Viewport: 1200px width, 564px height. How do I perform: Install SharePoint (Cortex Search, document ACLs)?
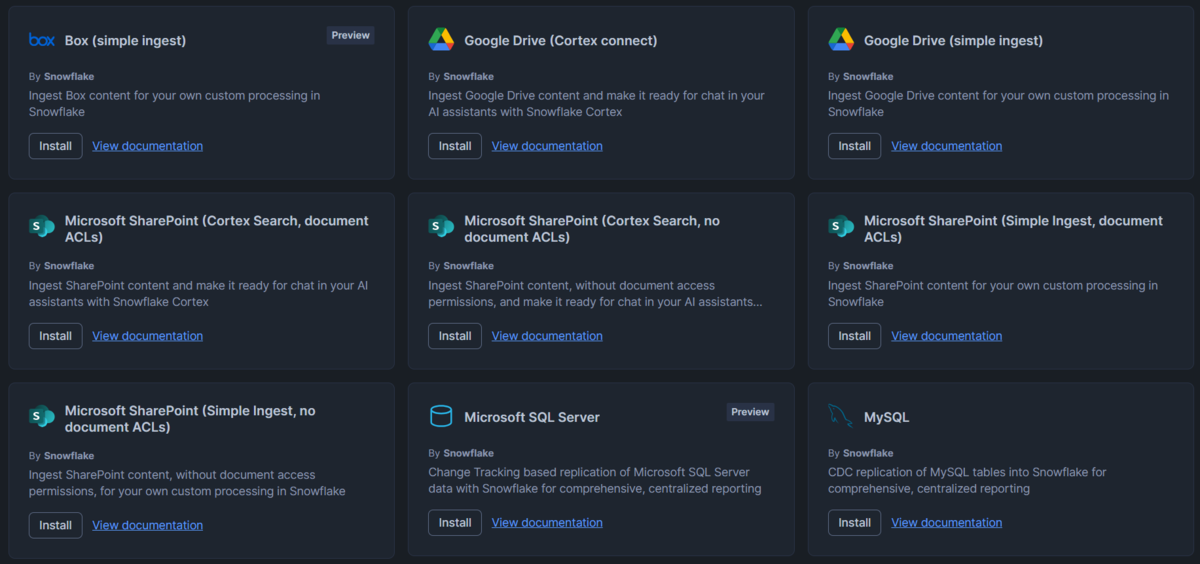[x=55, y=336]
